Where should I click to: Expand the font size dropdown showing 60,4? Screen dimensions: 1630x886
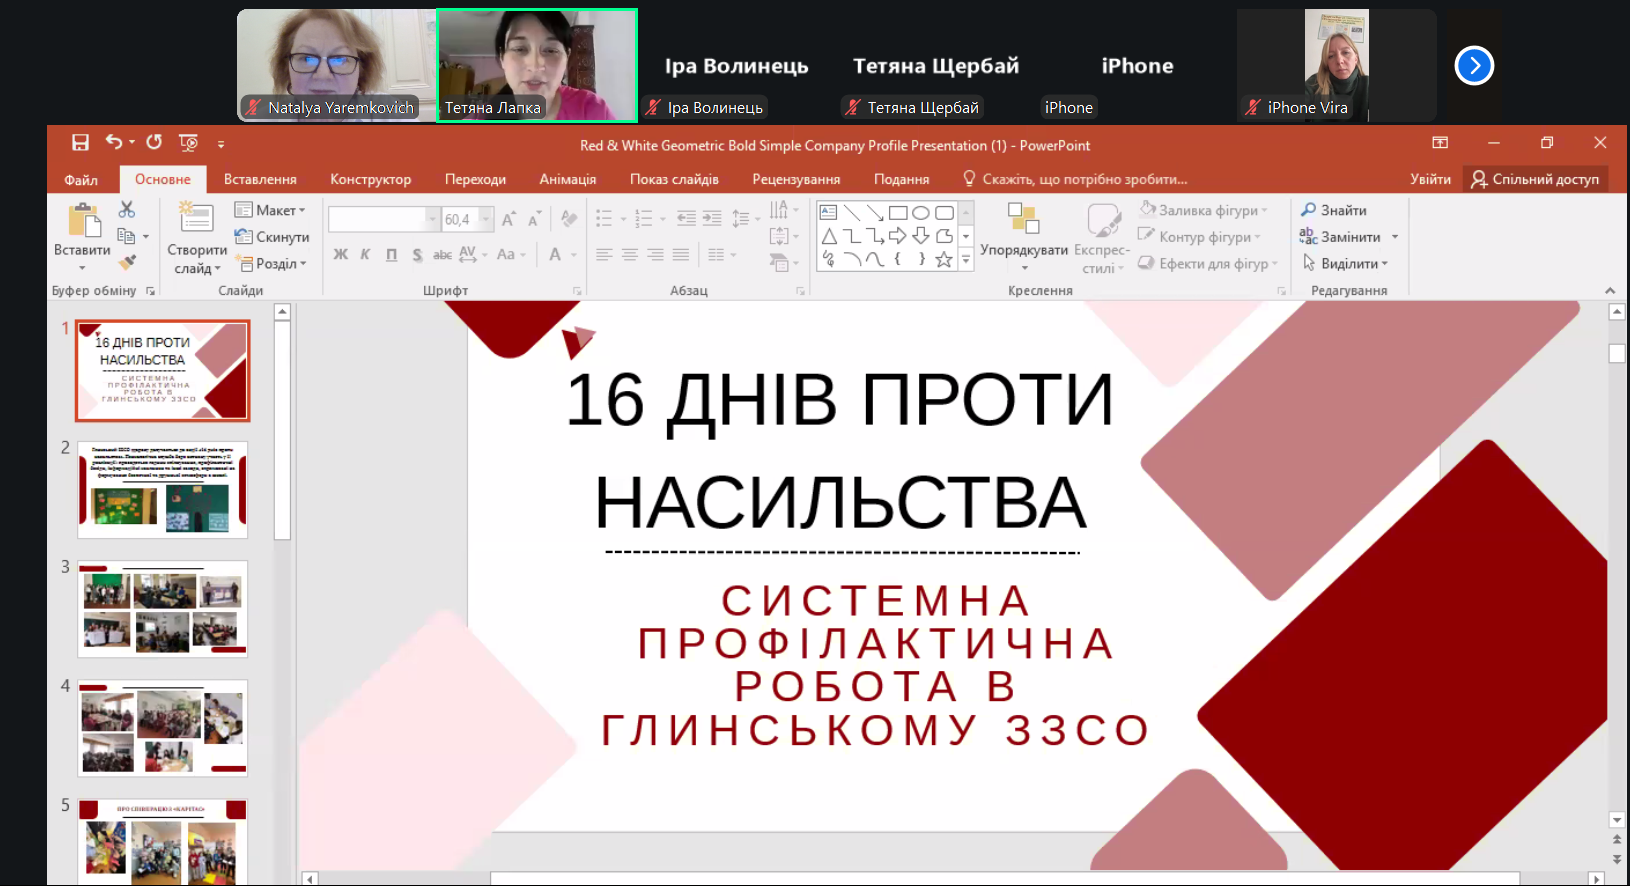[x=486, y=219]
